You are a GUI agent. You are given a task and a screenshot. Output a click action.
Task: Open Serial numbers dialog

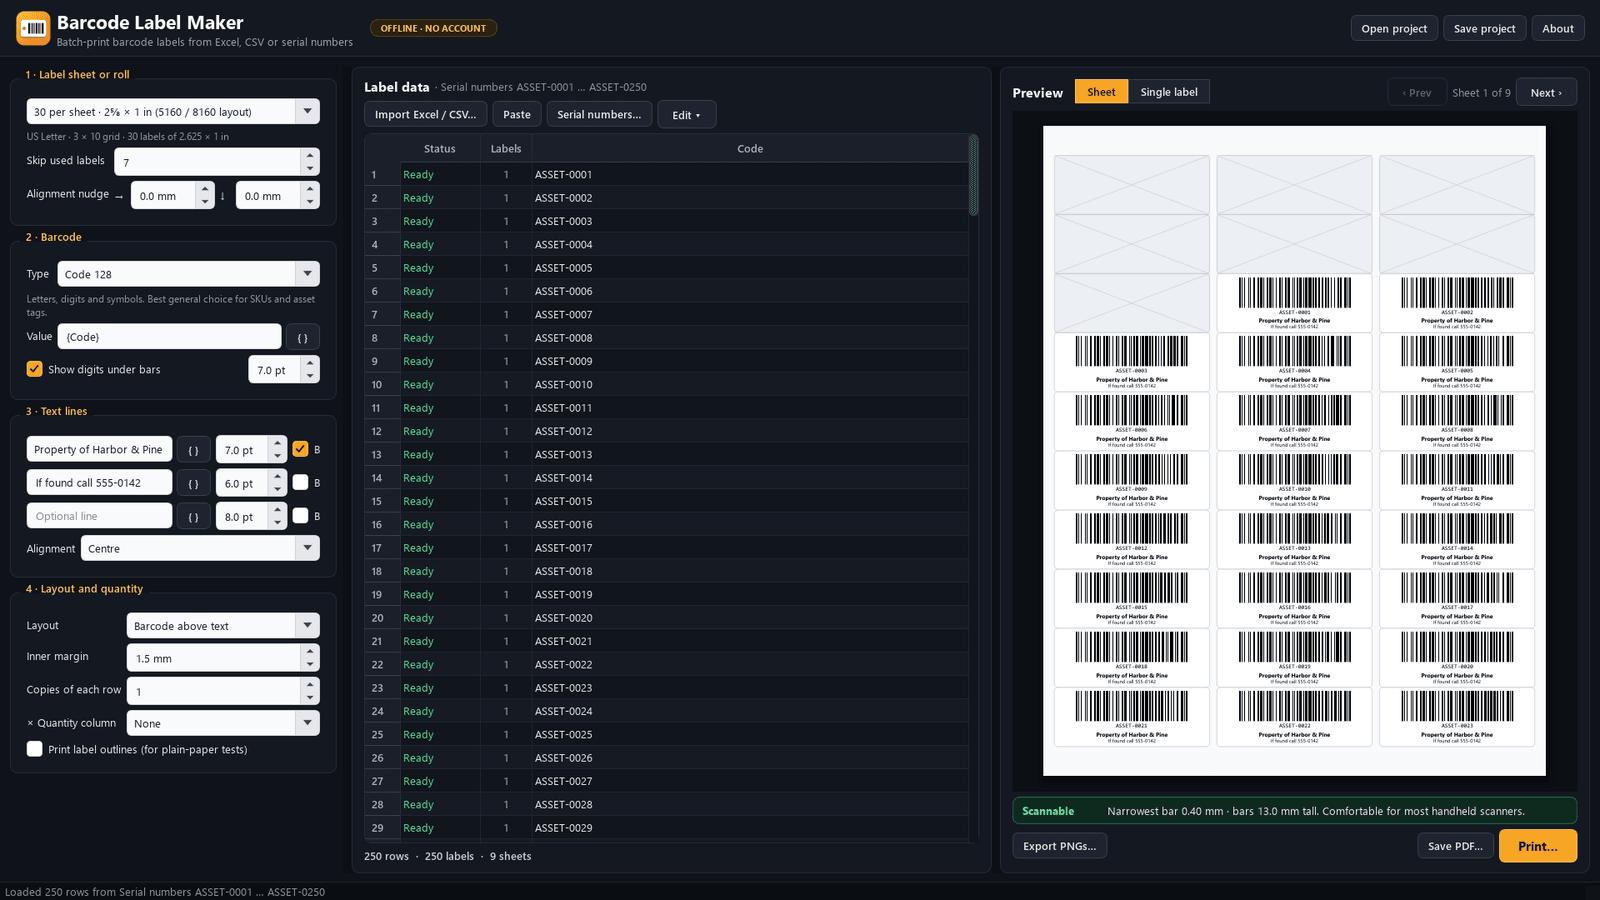tap(599, 114)
